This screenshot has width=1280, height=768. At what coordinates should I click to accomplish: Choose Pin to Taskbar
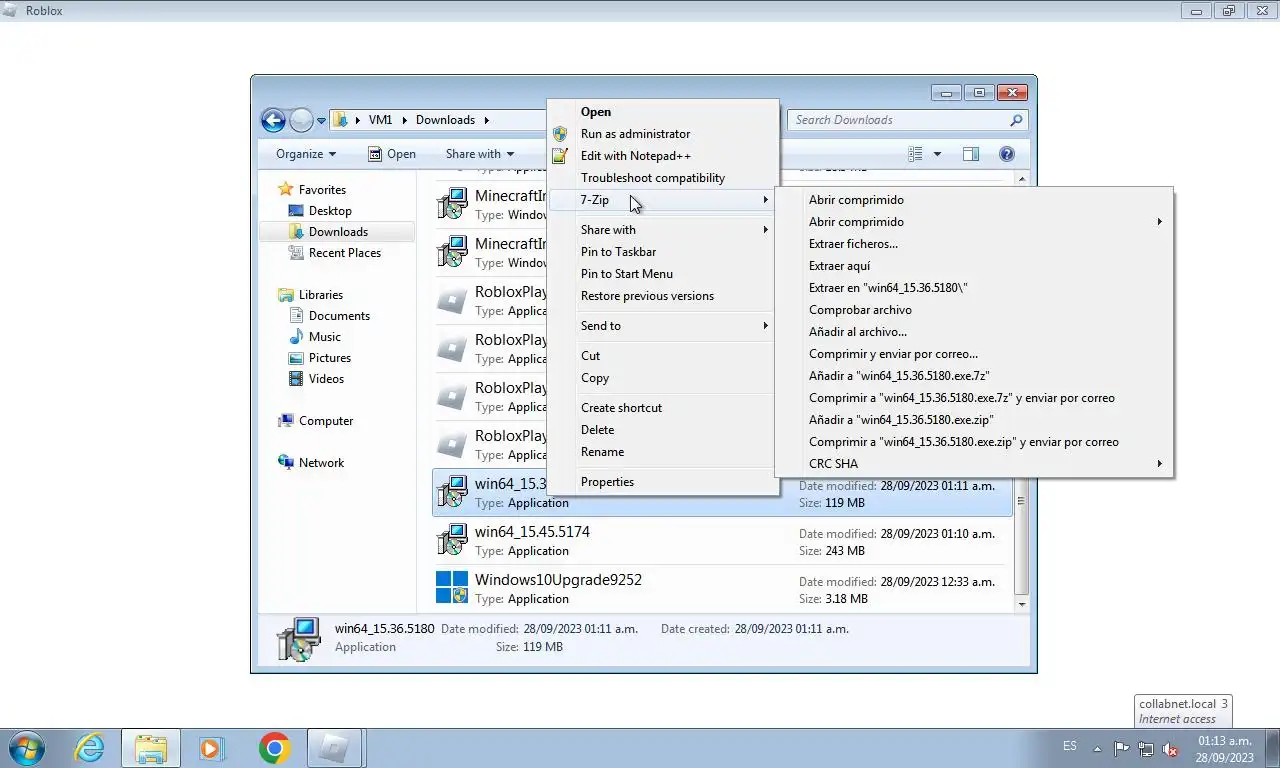662,252
